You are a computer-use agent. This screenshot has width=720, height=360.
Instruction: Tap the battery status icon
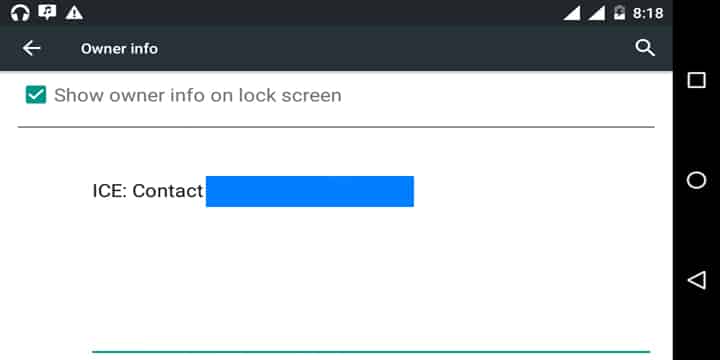click(x=619, y=12)
